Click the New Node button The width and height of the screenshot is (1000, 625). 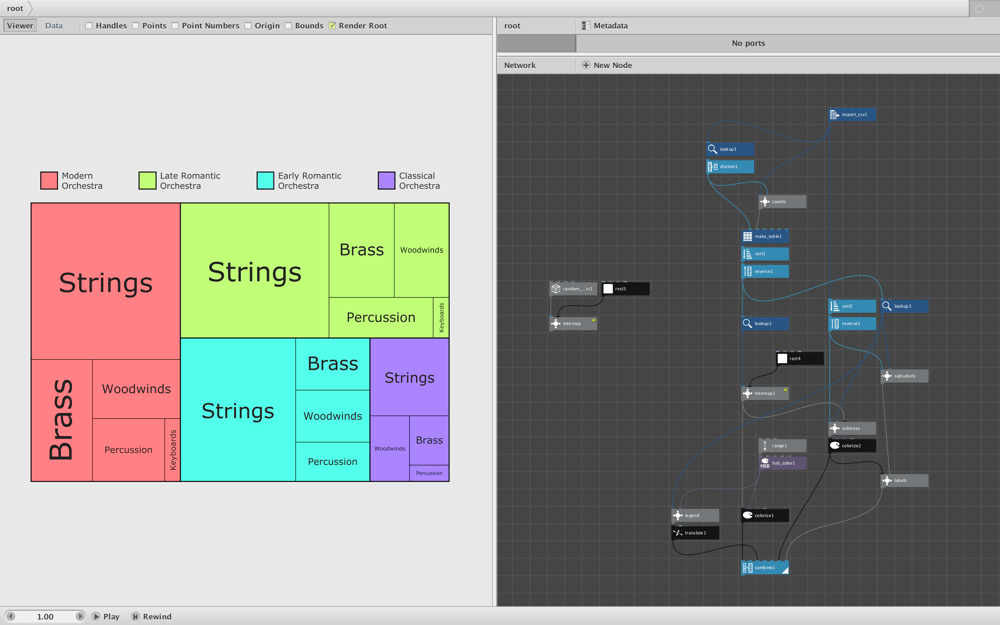[607, 65]
